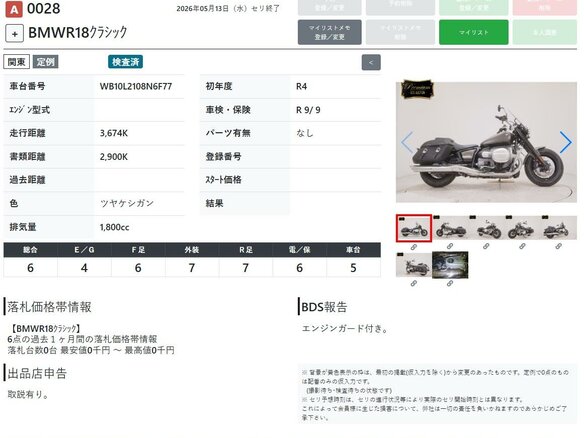The image size is (584, 438).
Task: Show next photo with right arrow
Action: pyautogui.click(x=565, y=142)
